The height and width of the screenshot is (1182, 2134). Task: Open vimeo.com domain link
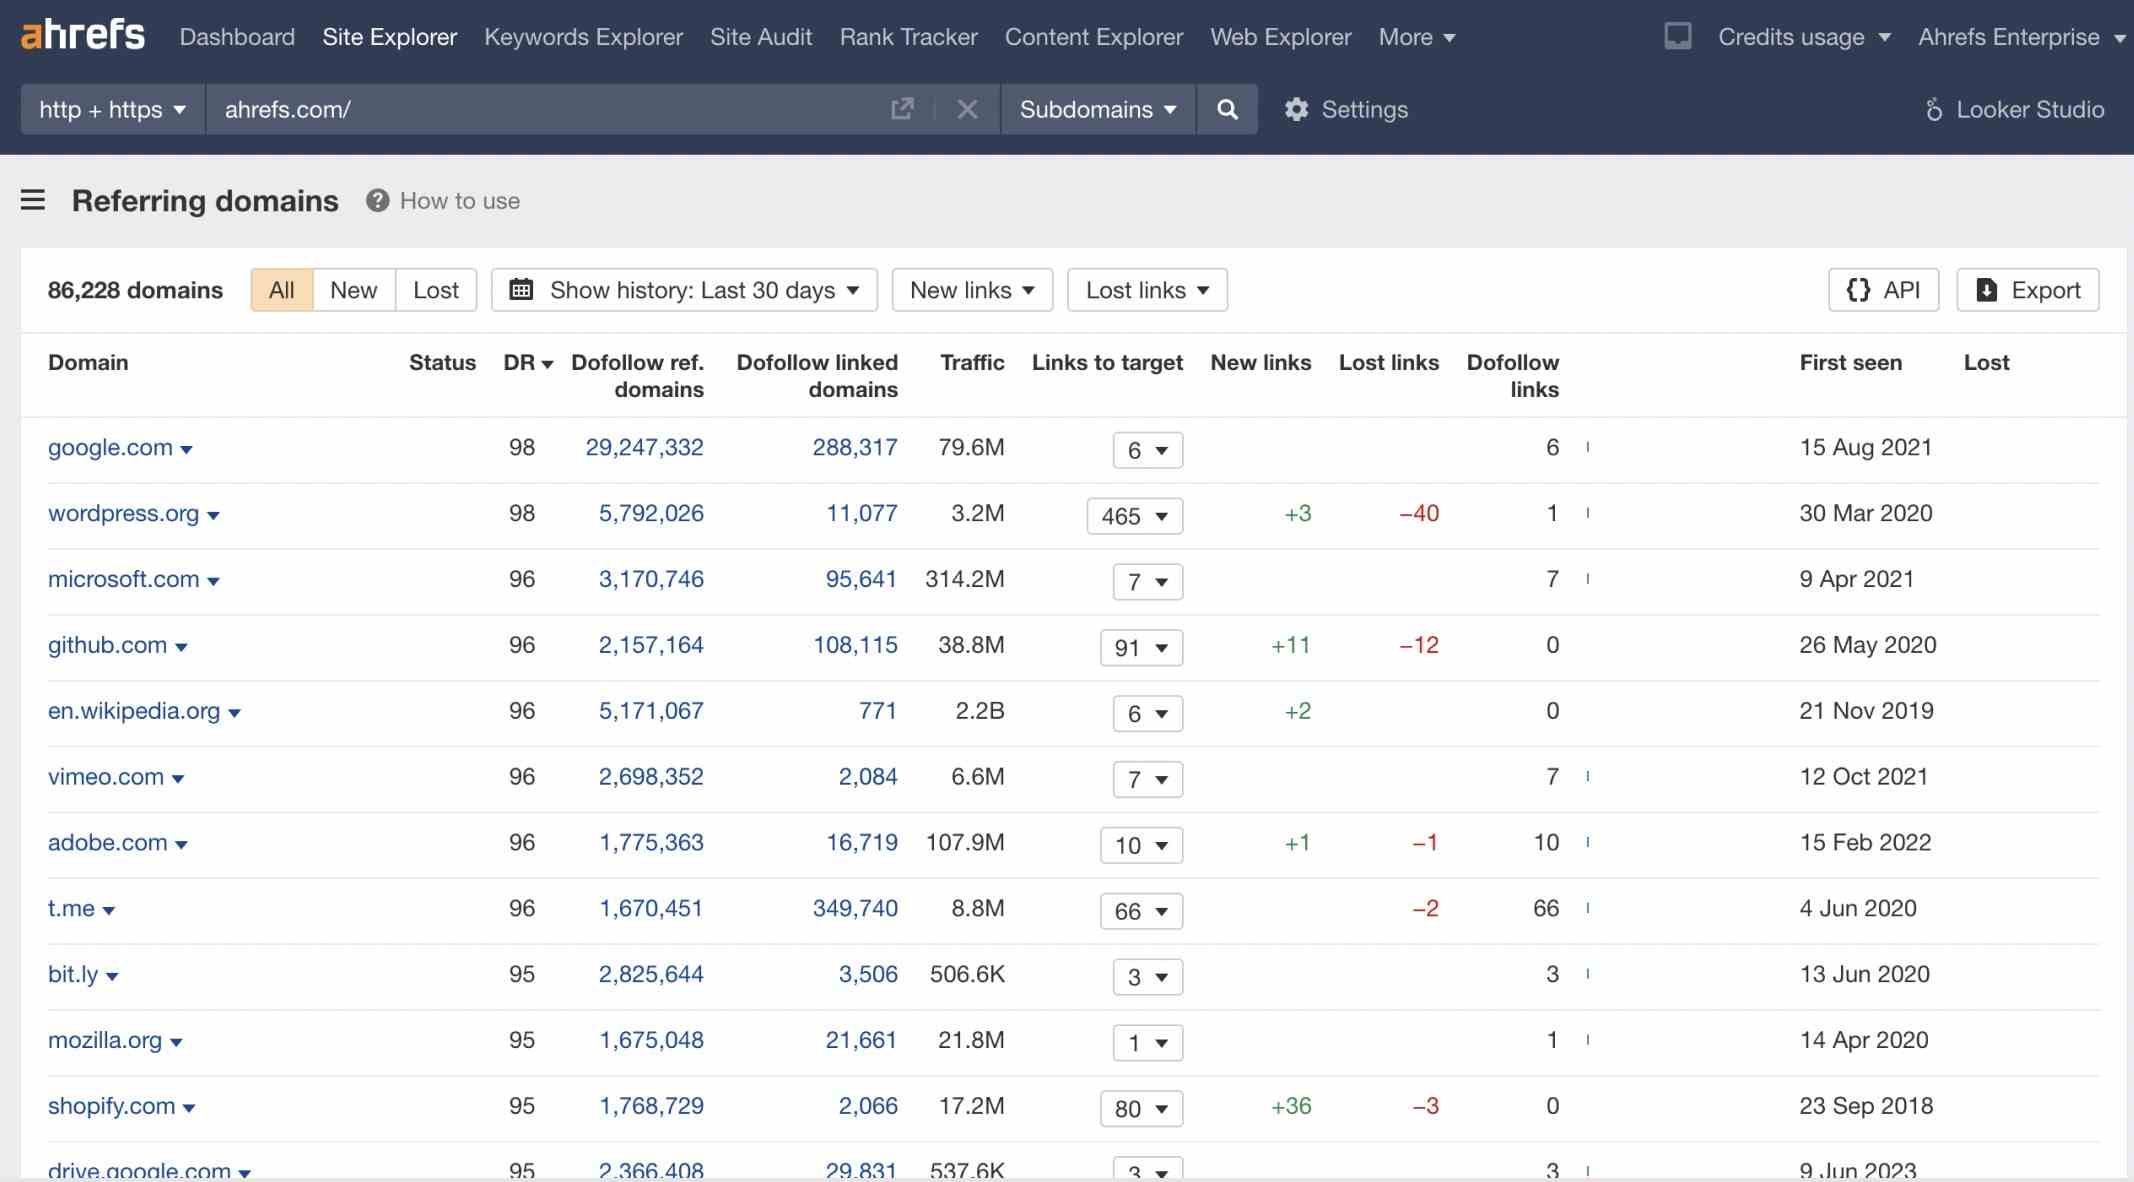(x=106, y=777)
